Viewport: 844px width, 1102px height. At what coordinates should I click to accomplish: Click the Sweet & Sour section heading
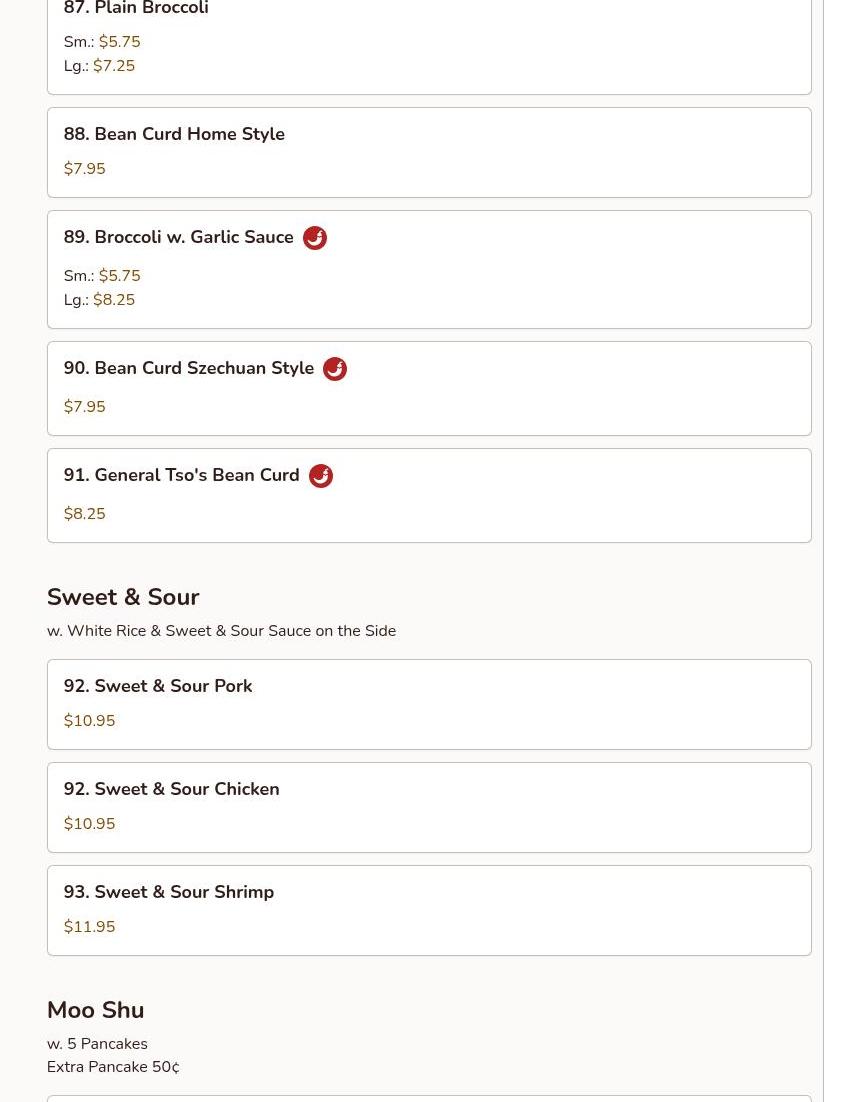[x=123, y=597]
